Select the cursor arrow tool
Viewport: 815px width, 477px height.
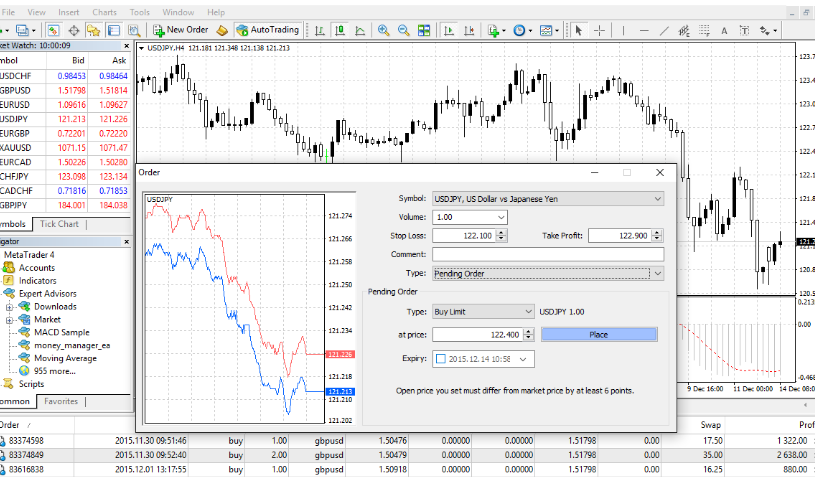click(x=578, y=30)
